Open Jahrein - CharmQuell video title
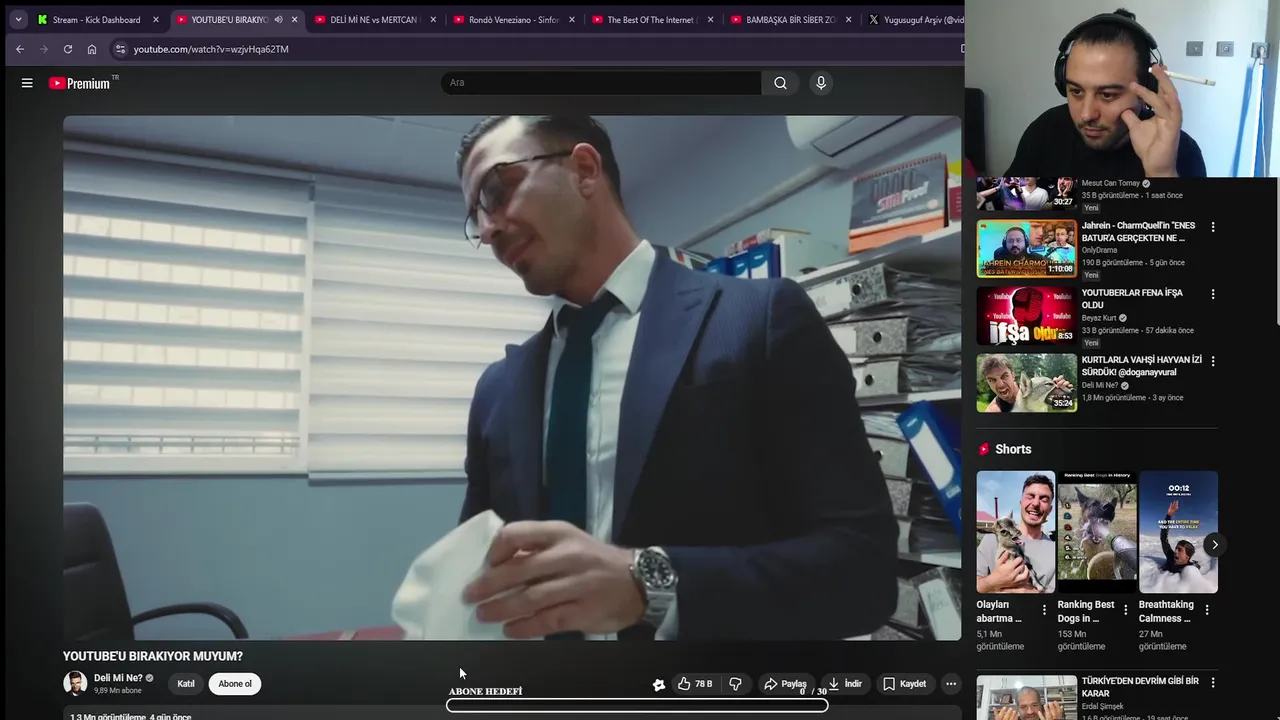Image resolution: width=1280 pixels, height=720 pixels. tap(1138, 232)
